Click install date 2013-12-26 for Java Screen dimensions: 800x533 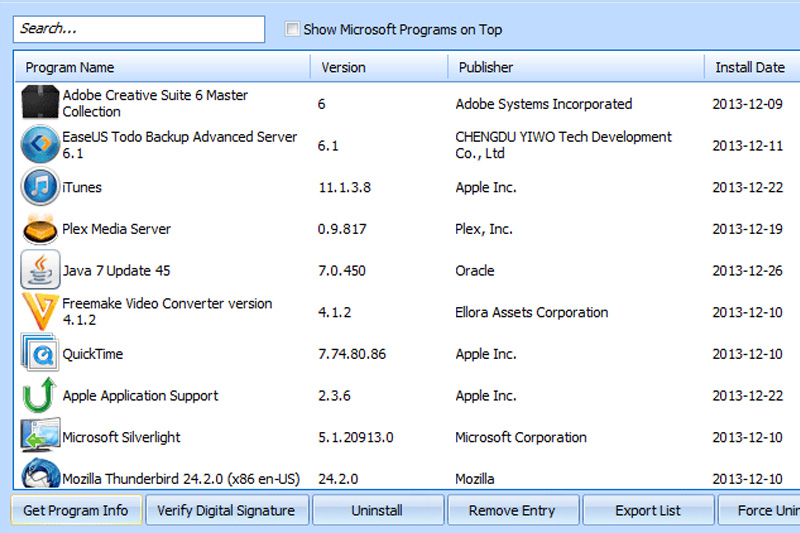[x=747, y=270]
